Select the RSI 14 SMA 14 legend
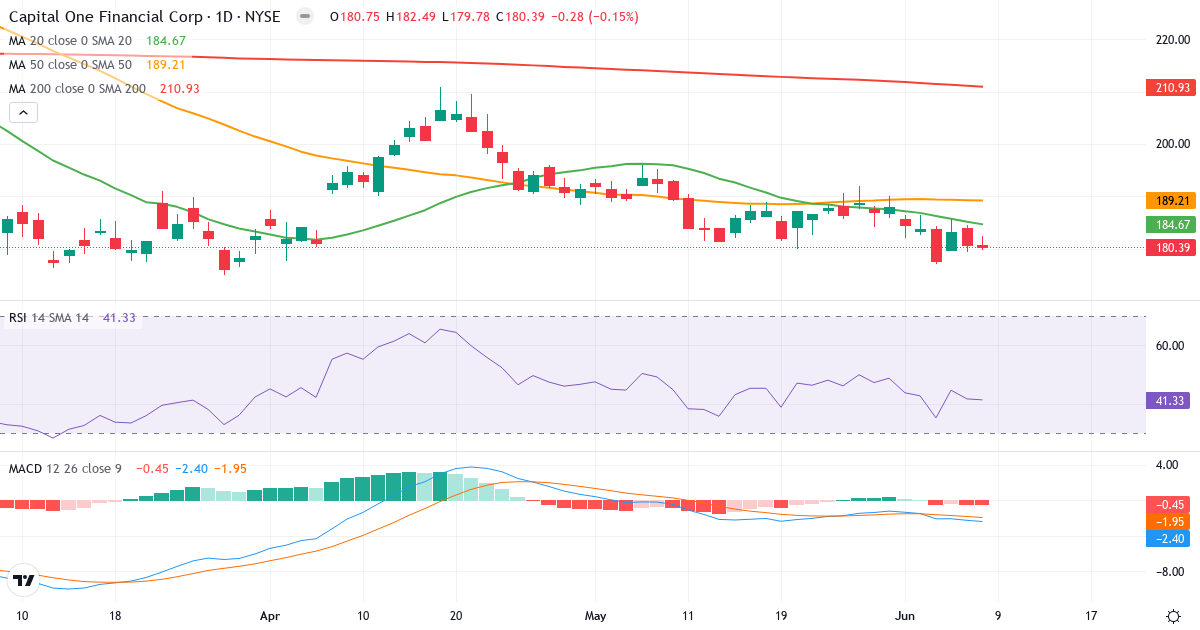 [49, 318]
